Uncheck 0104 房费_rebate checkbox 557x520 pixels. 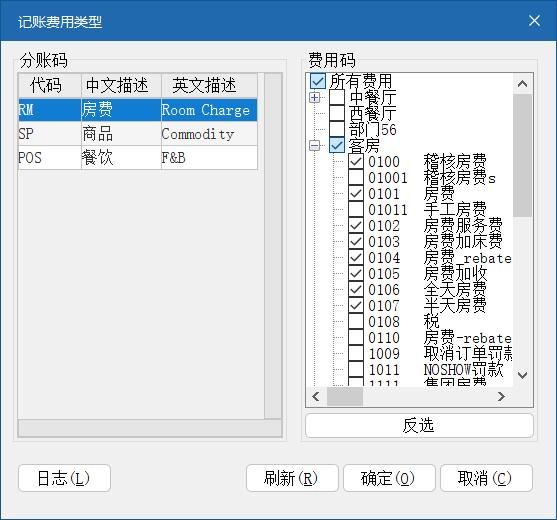coord(356,257)
